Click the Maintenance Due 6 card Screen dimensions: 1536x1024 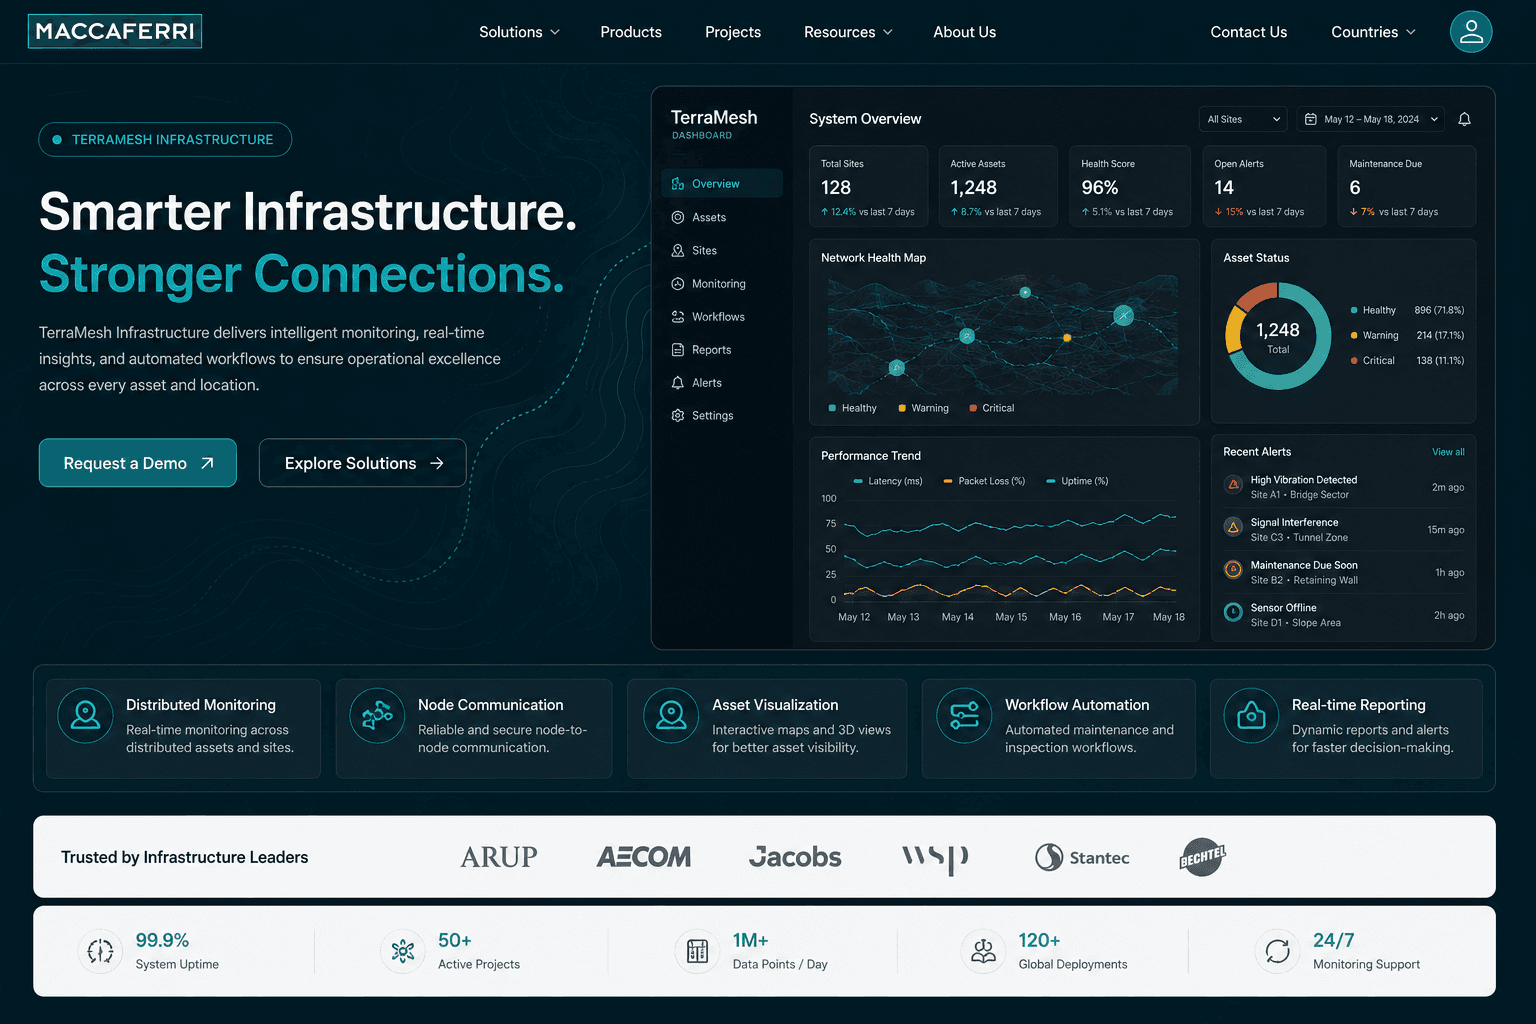pos(1406,186)
